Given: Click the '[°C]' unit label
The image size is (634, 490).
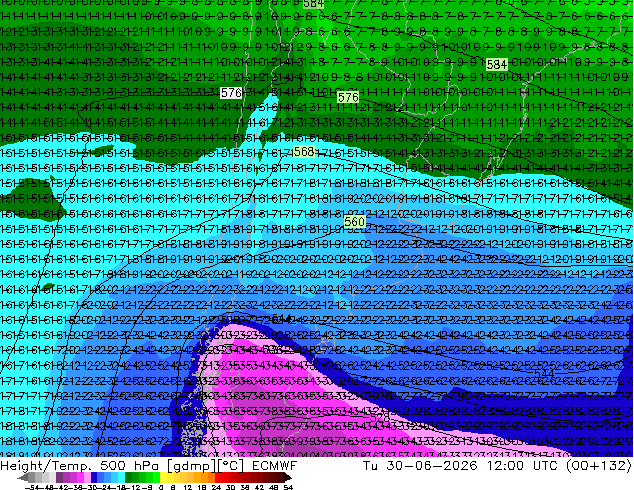Looking at the screenshot, I should (231, 466).
